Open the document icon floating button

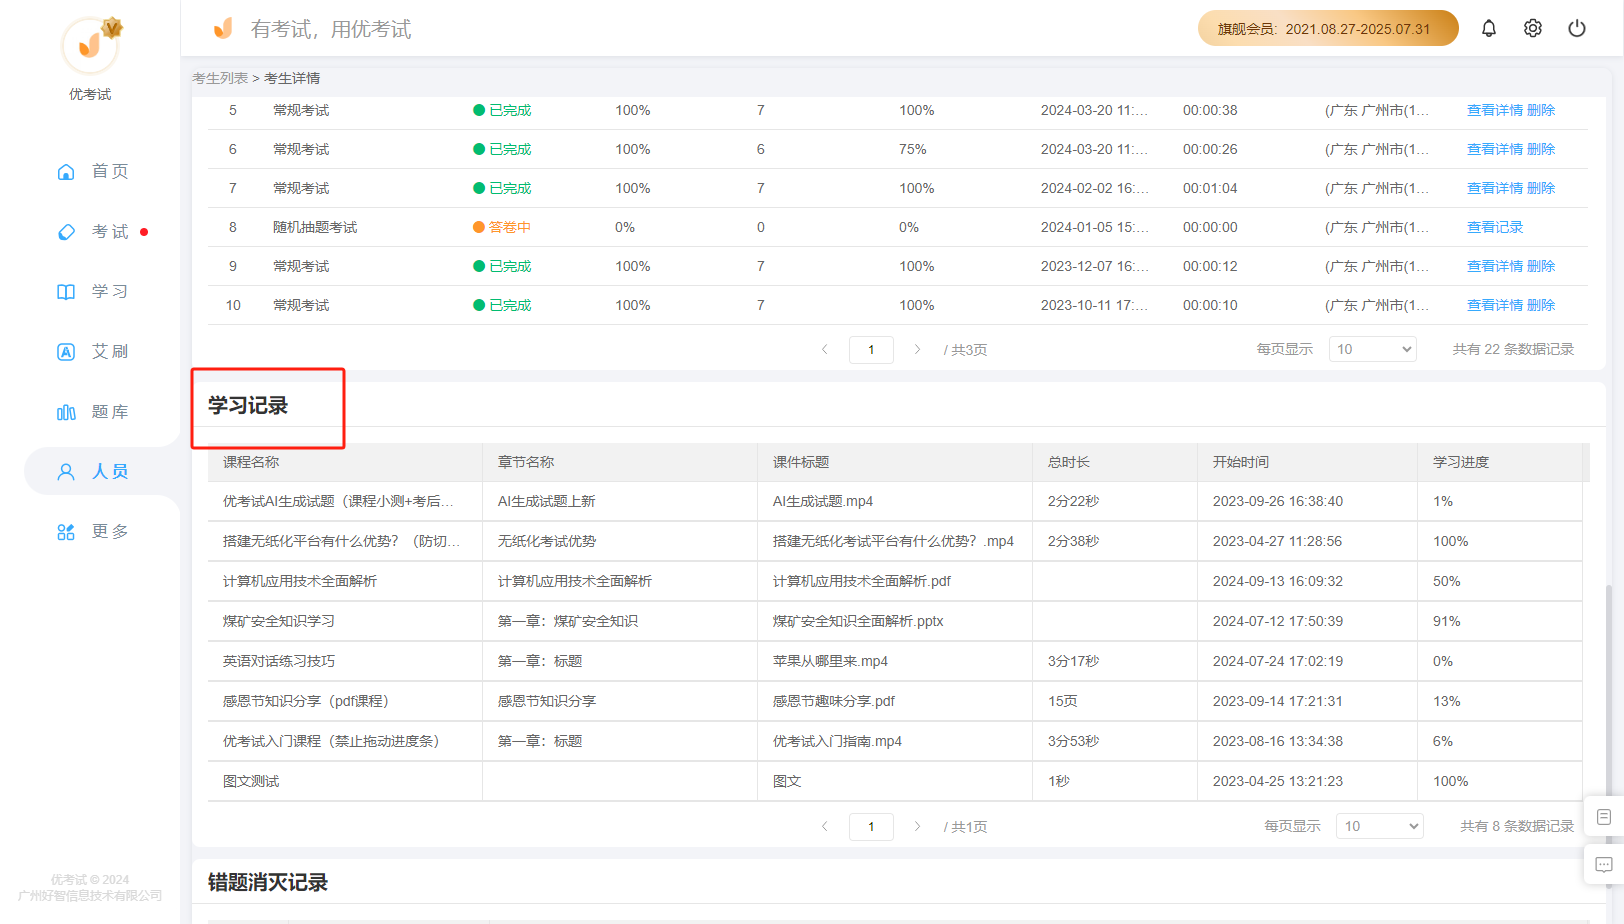click(x=1604, y=817)
